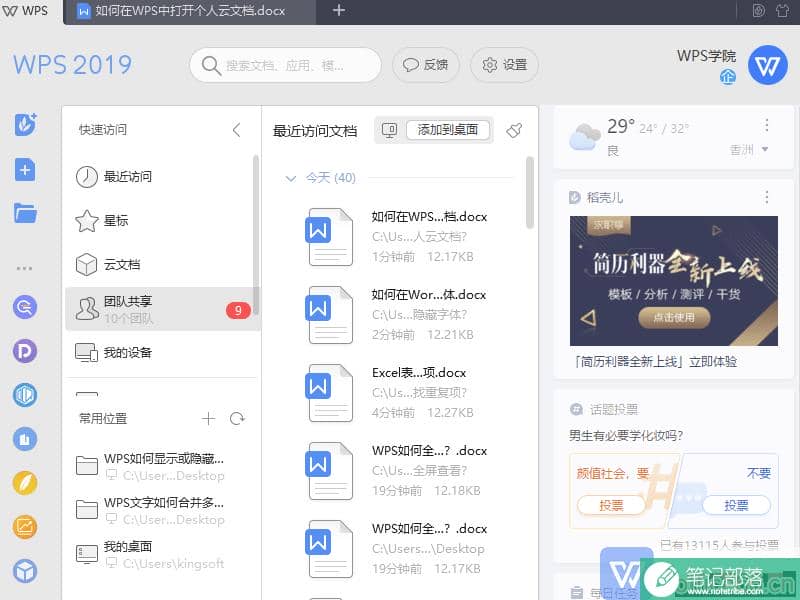This screenshot has width=800, height=600.
Task: Click the blue cube icon at sidebar bottom
Action: coord(25,571)
